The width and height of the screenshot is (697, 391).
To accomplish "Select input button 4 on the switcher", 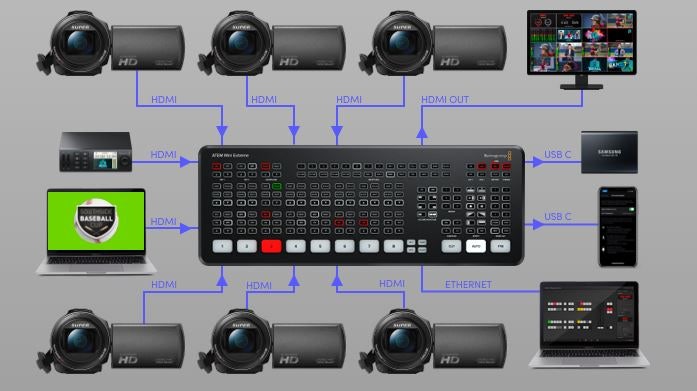I will click(296, 246).
